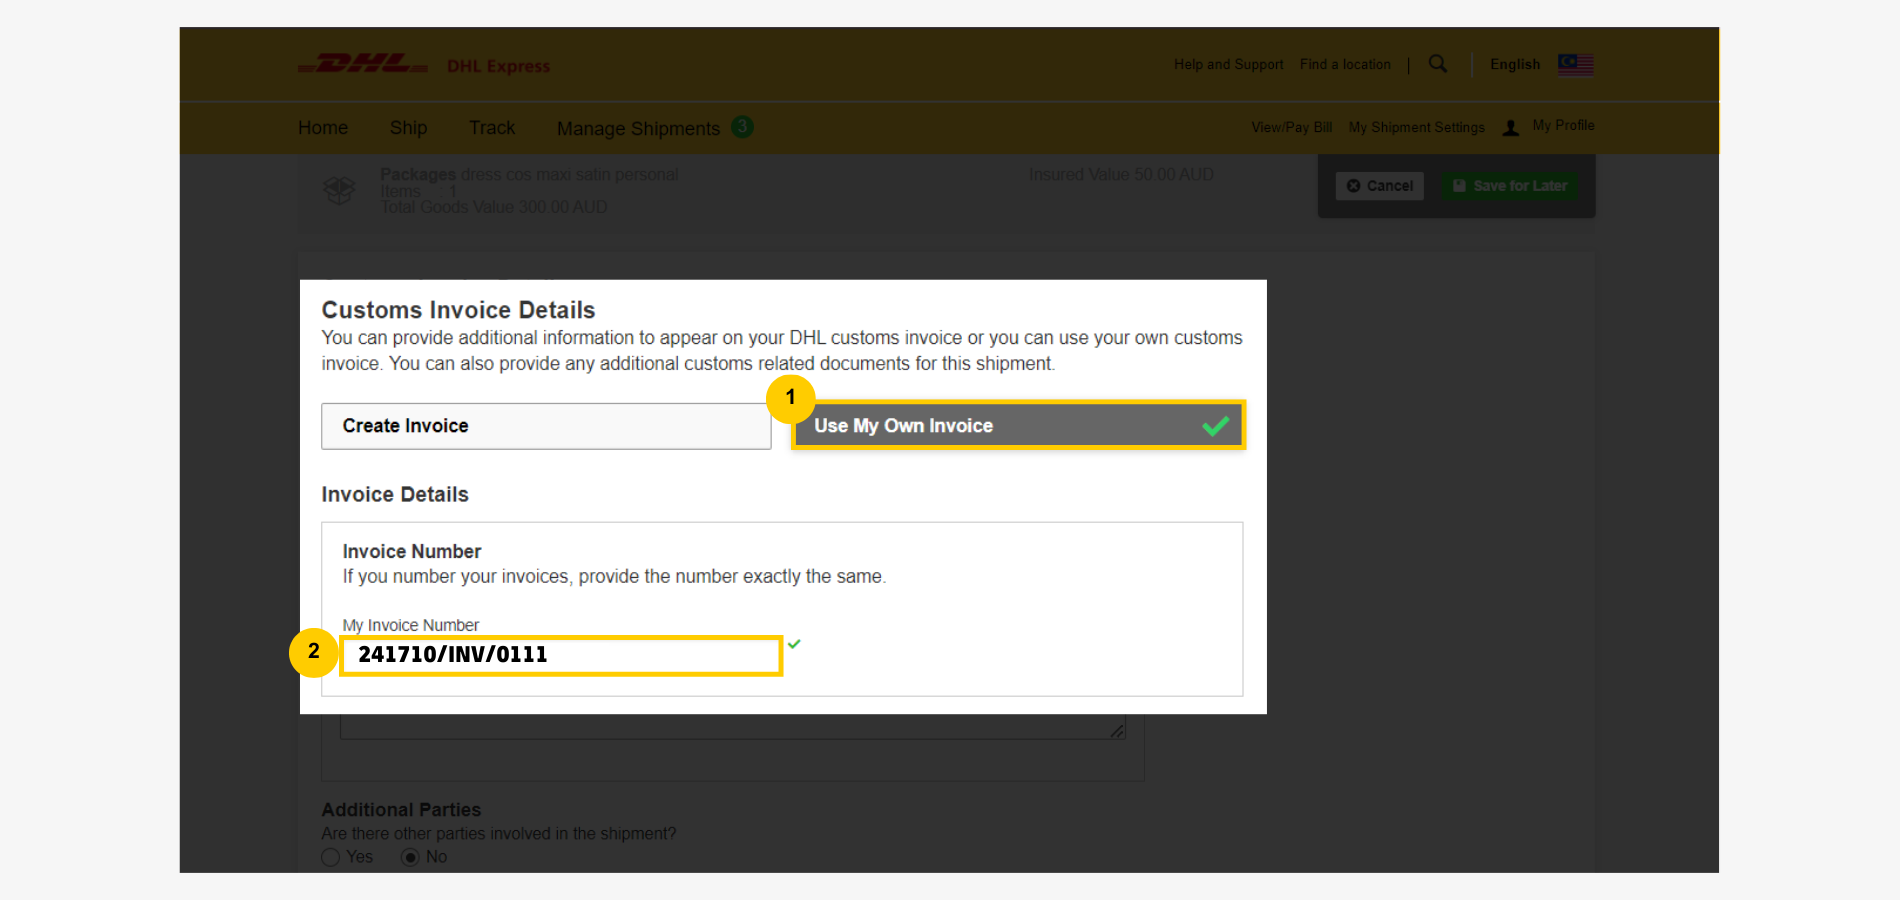1900x900 pixels.
Task: Open My Profile link
Action: pyautogui.click(x=1563, y=125)
